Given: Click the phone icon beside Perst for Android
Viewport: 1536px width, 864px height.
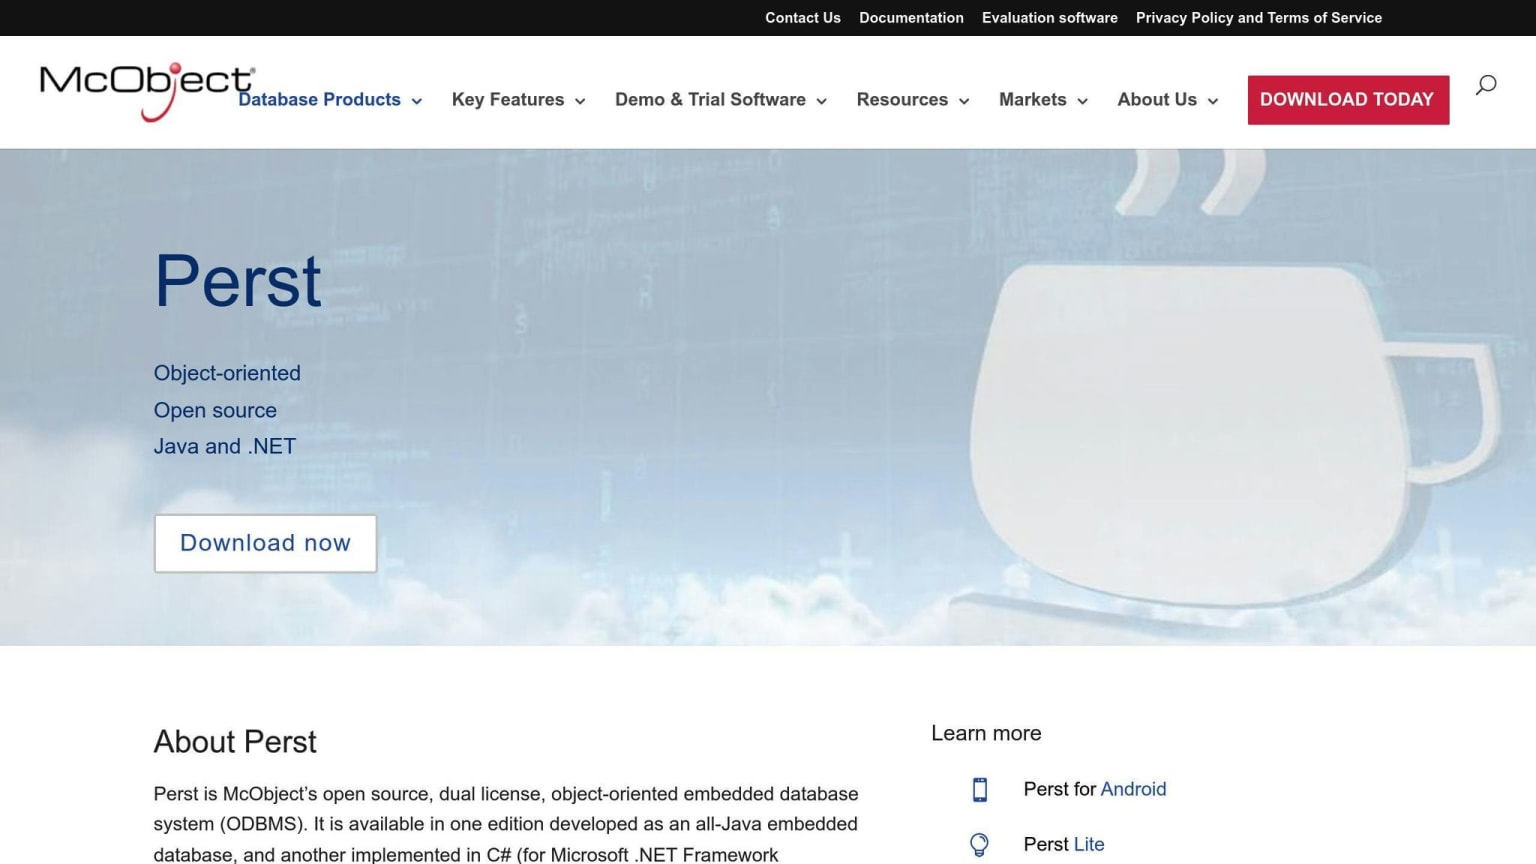Looking at the screenshot, I should coord(980,790).
